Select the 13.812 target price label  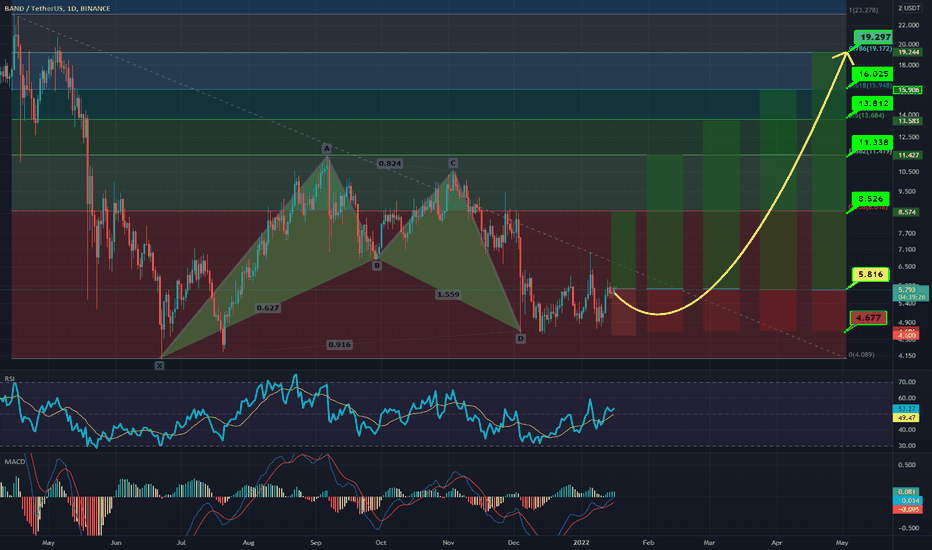point(872,103)
